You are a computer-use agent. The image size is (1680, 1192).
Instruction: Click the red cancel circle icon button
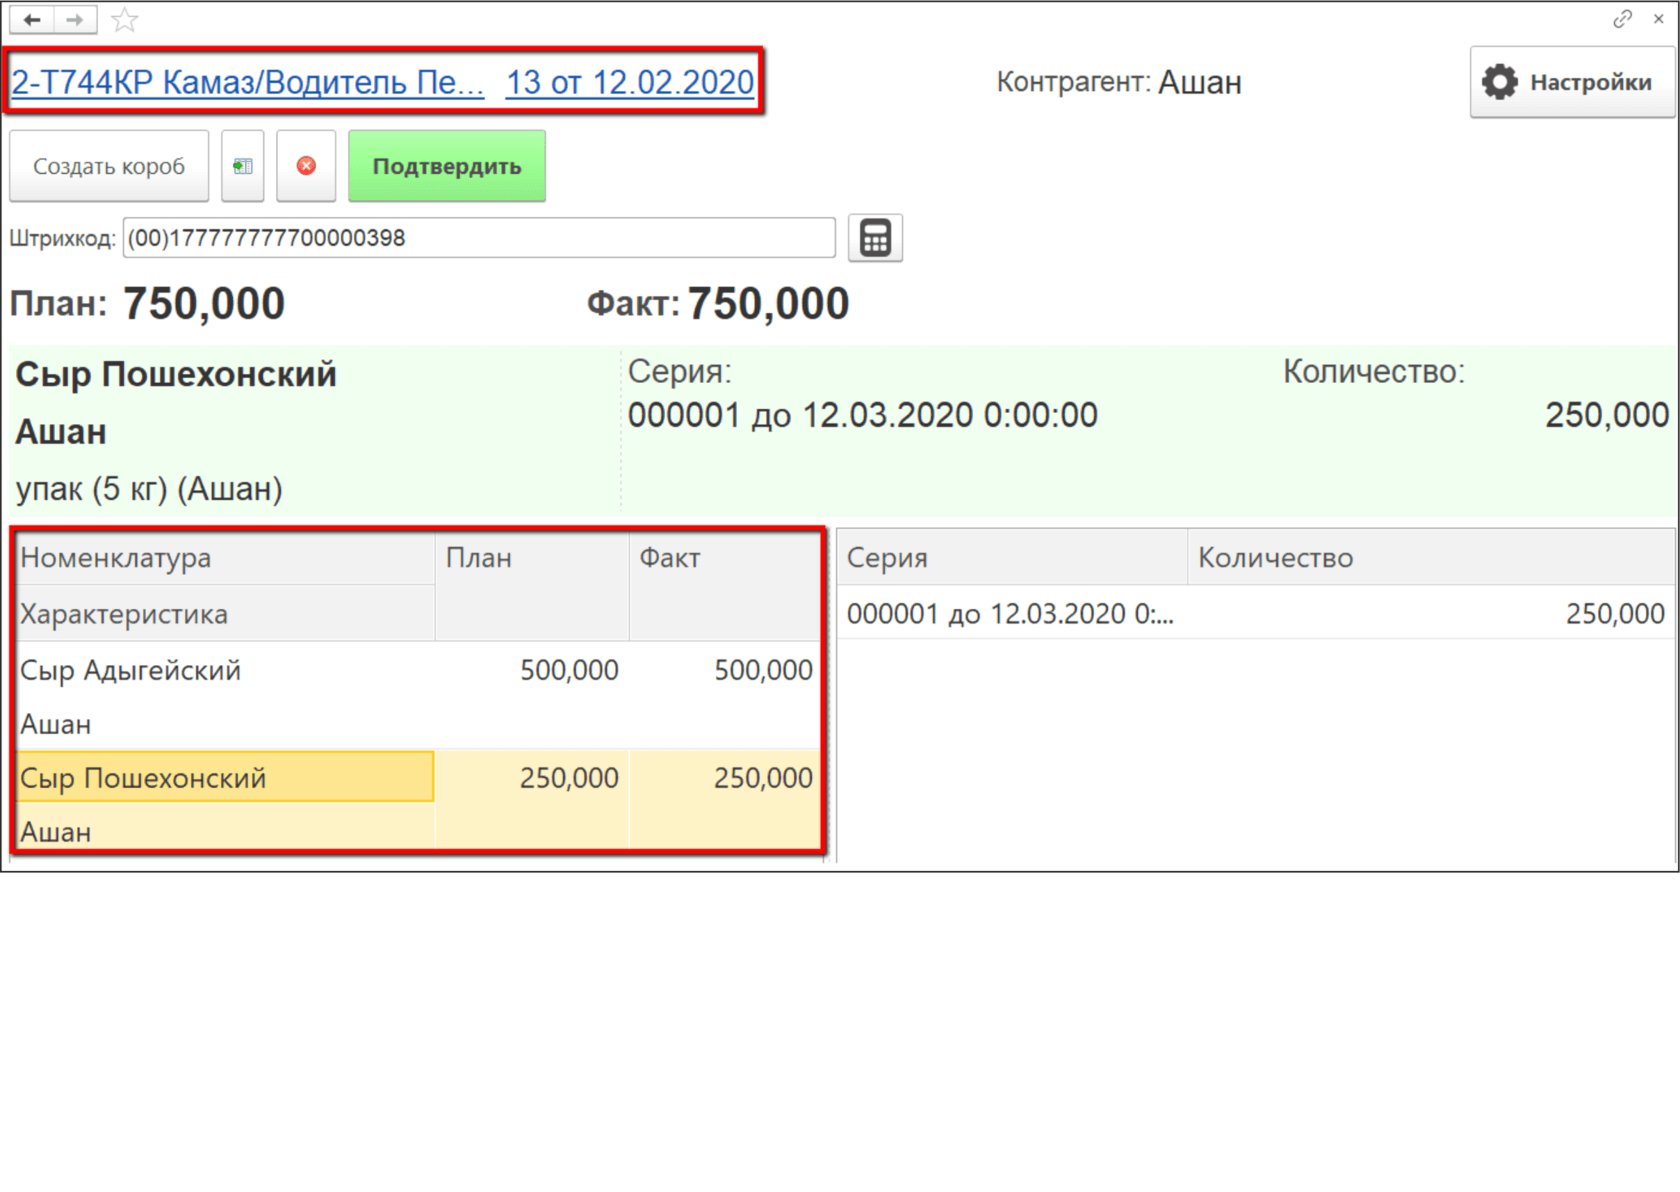306,166
